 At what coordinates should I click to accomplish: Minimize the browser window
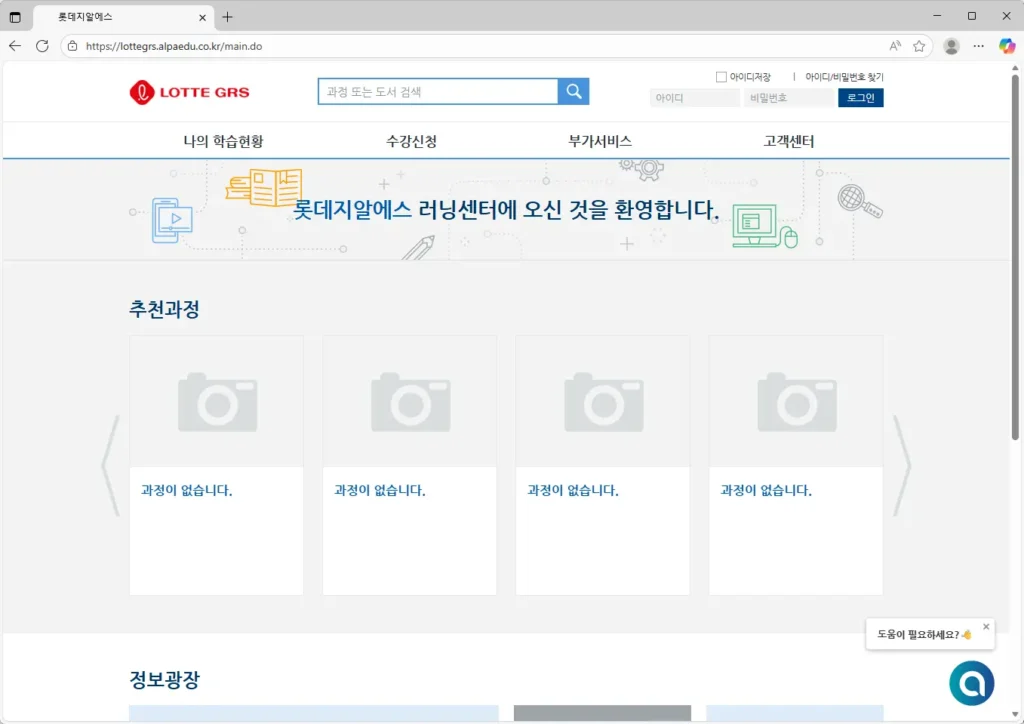coord(937,16)
